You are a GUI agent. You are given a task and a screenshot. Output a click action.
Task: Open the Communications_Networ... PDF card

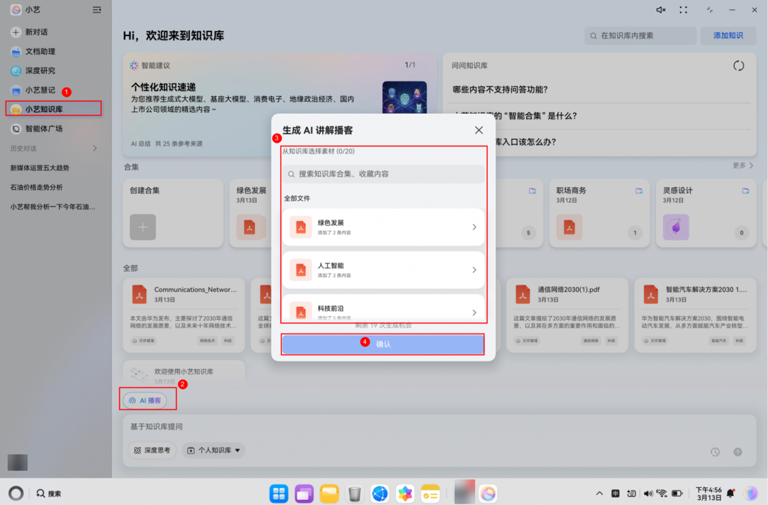pos(184,315)
